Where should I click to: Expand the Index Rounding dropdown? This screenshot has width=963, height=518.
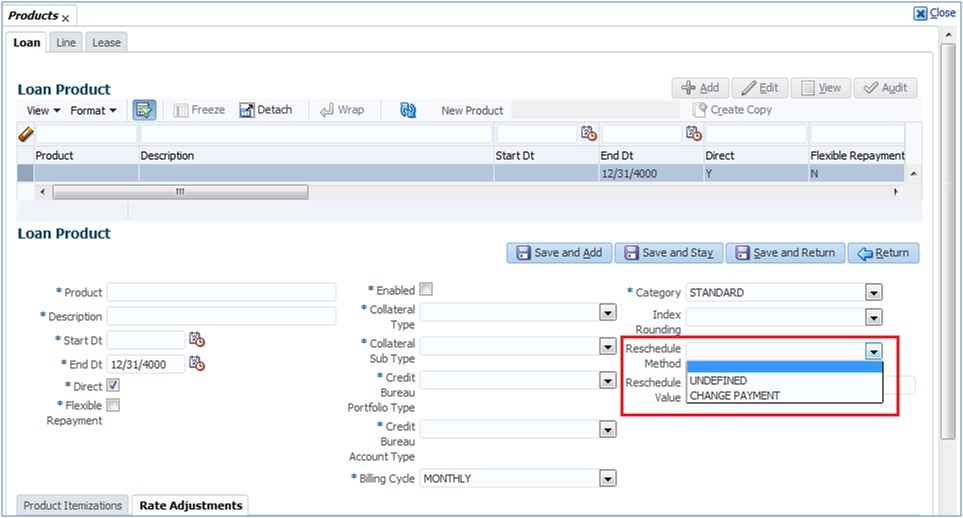coord(873,317)
